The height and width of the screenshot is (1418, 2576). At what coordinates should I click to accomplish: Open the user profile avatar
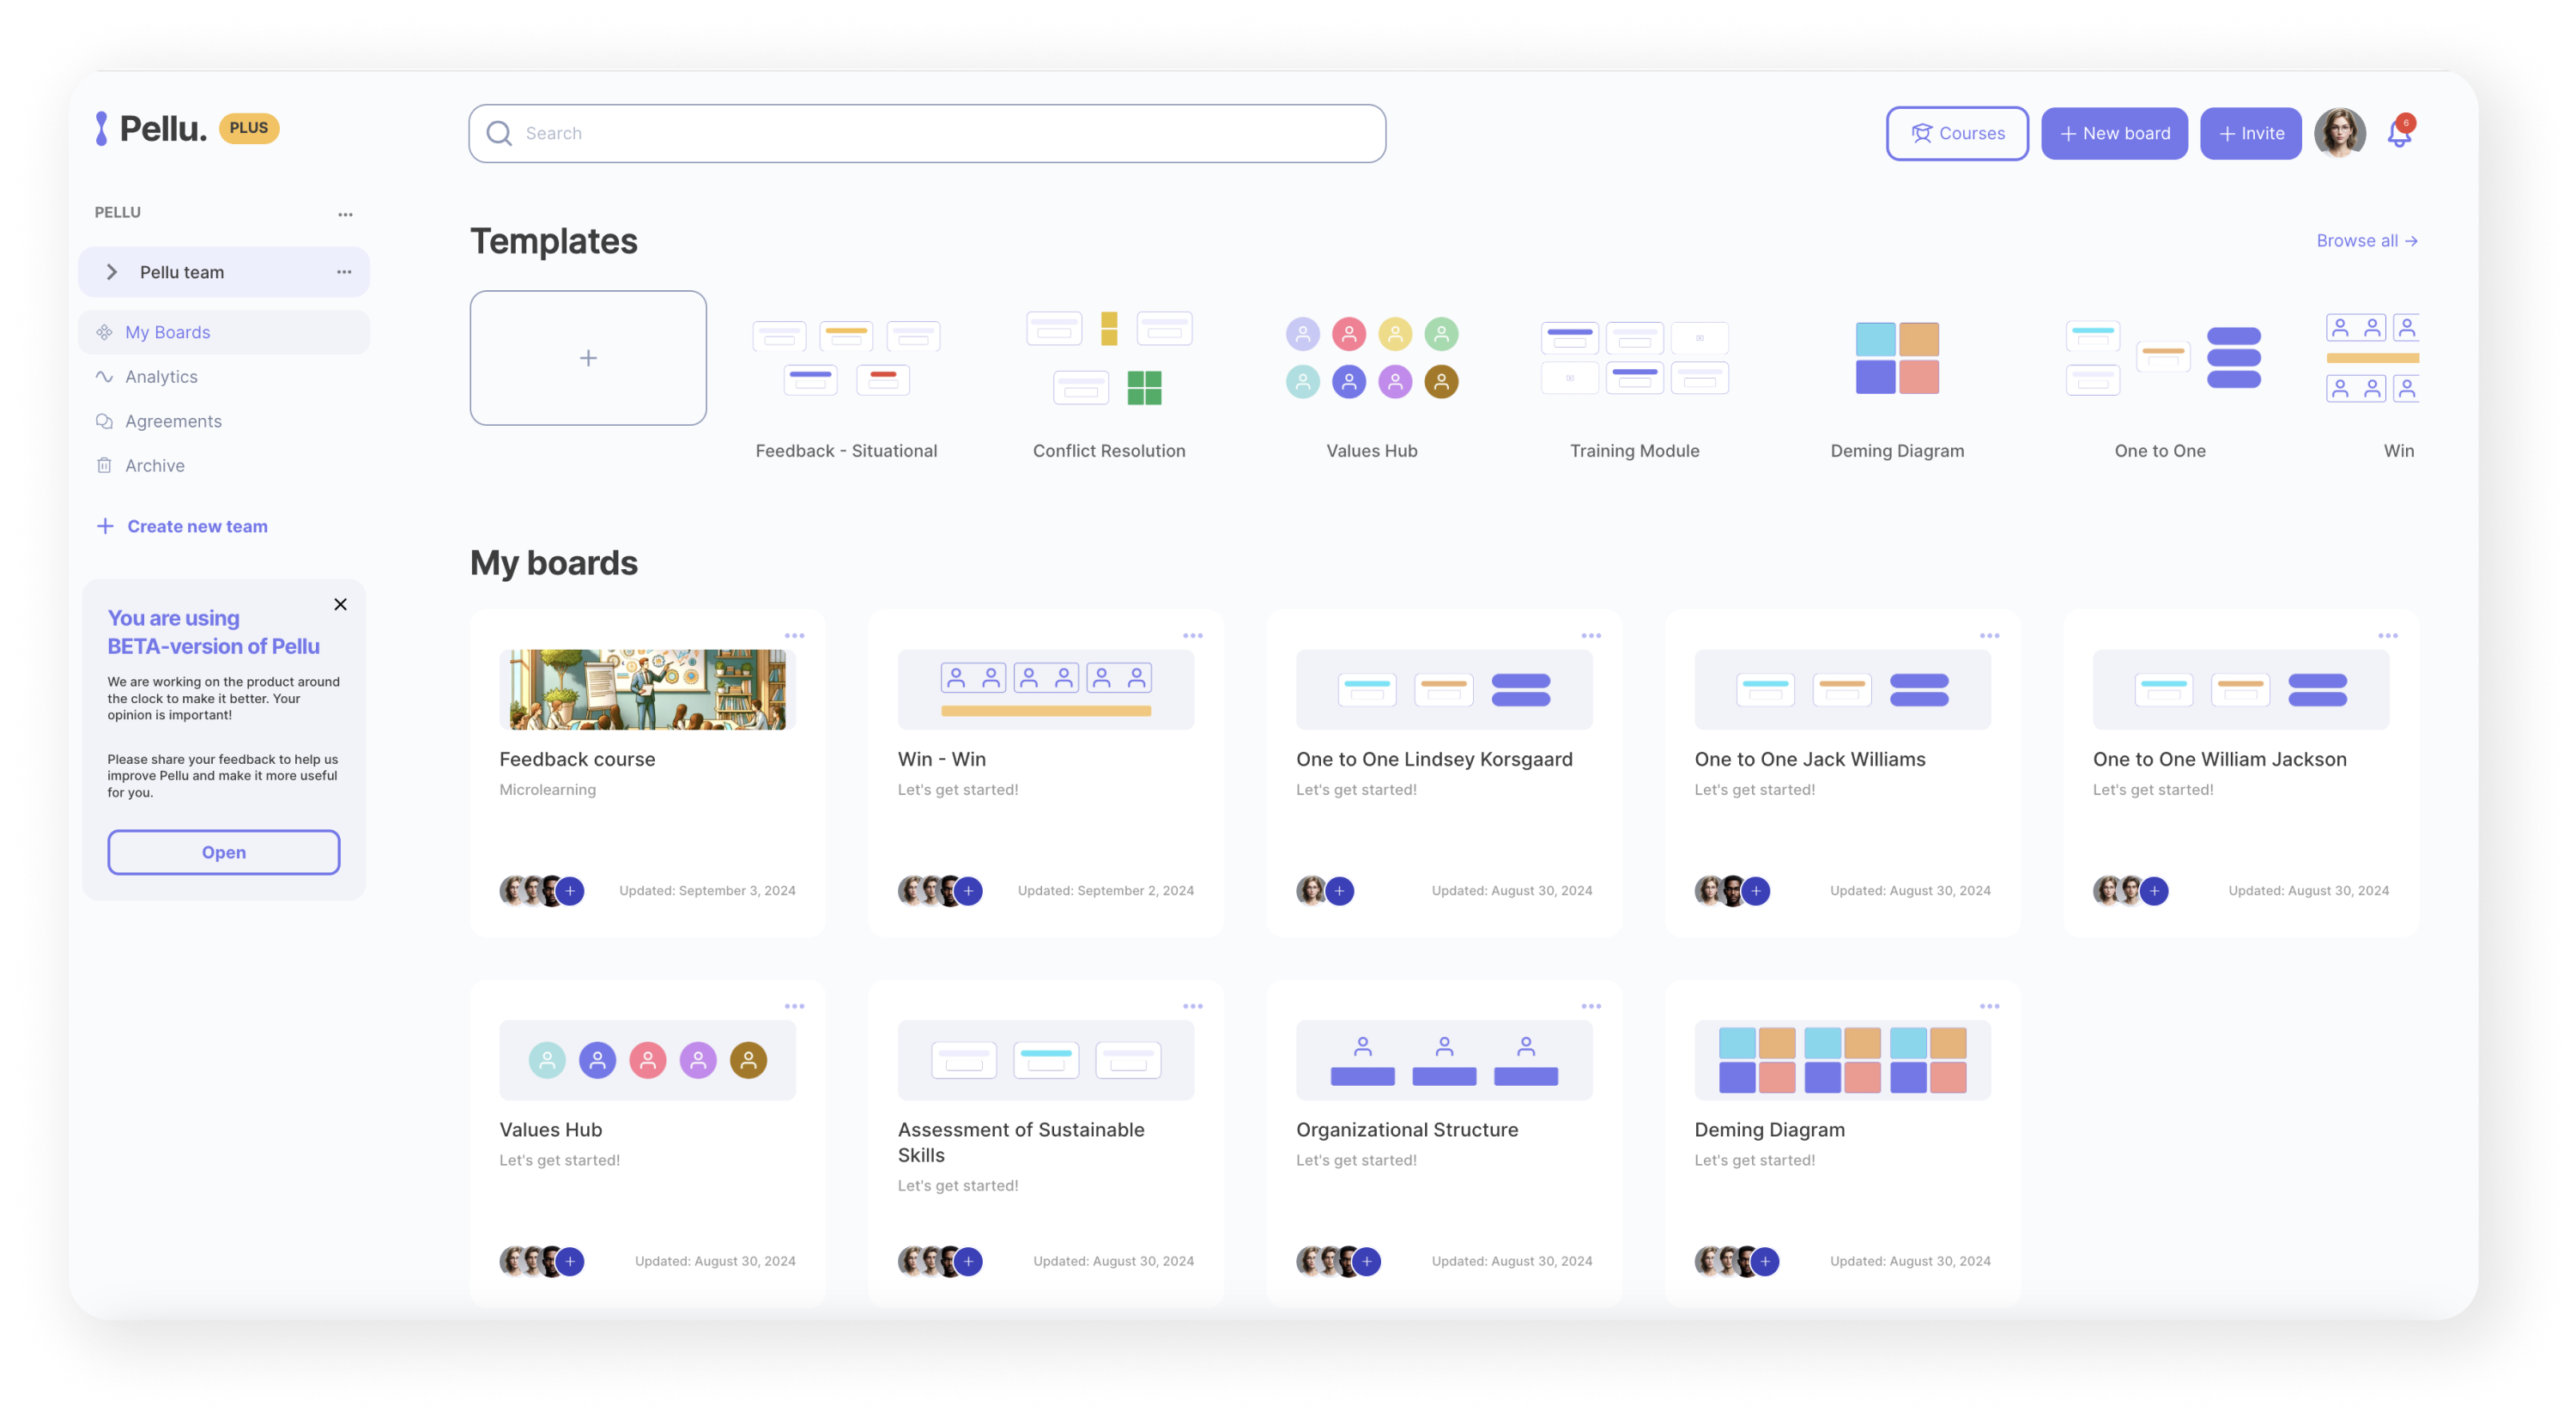click(2339, 133)
